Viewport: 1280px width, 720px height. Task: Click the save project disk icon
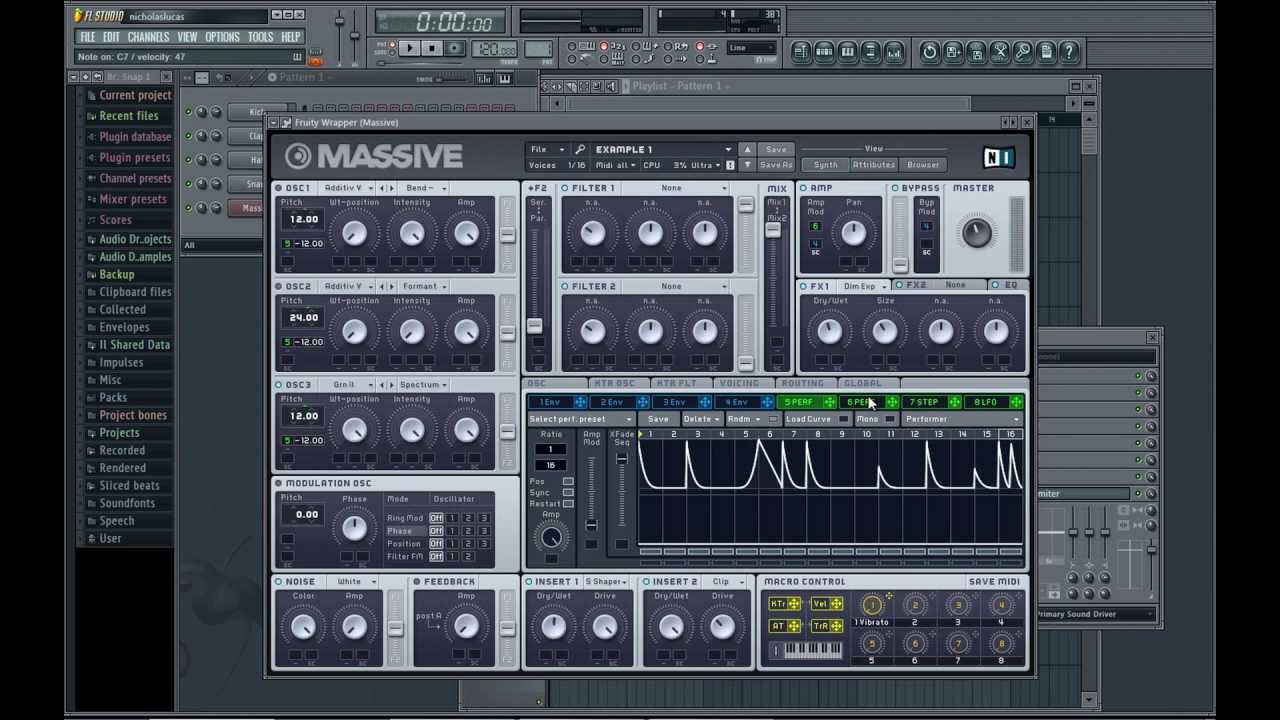point(953,52)
